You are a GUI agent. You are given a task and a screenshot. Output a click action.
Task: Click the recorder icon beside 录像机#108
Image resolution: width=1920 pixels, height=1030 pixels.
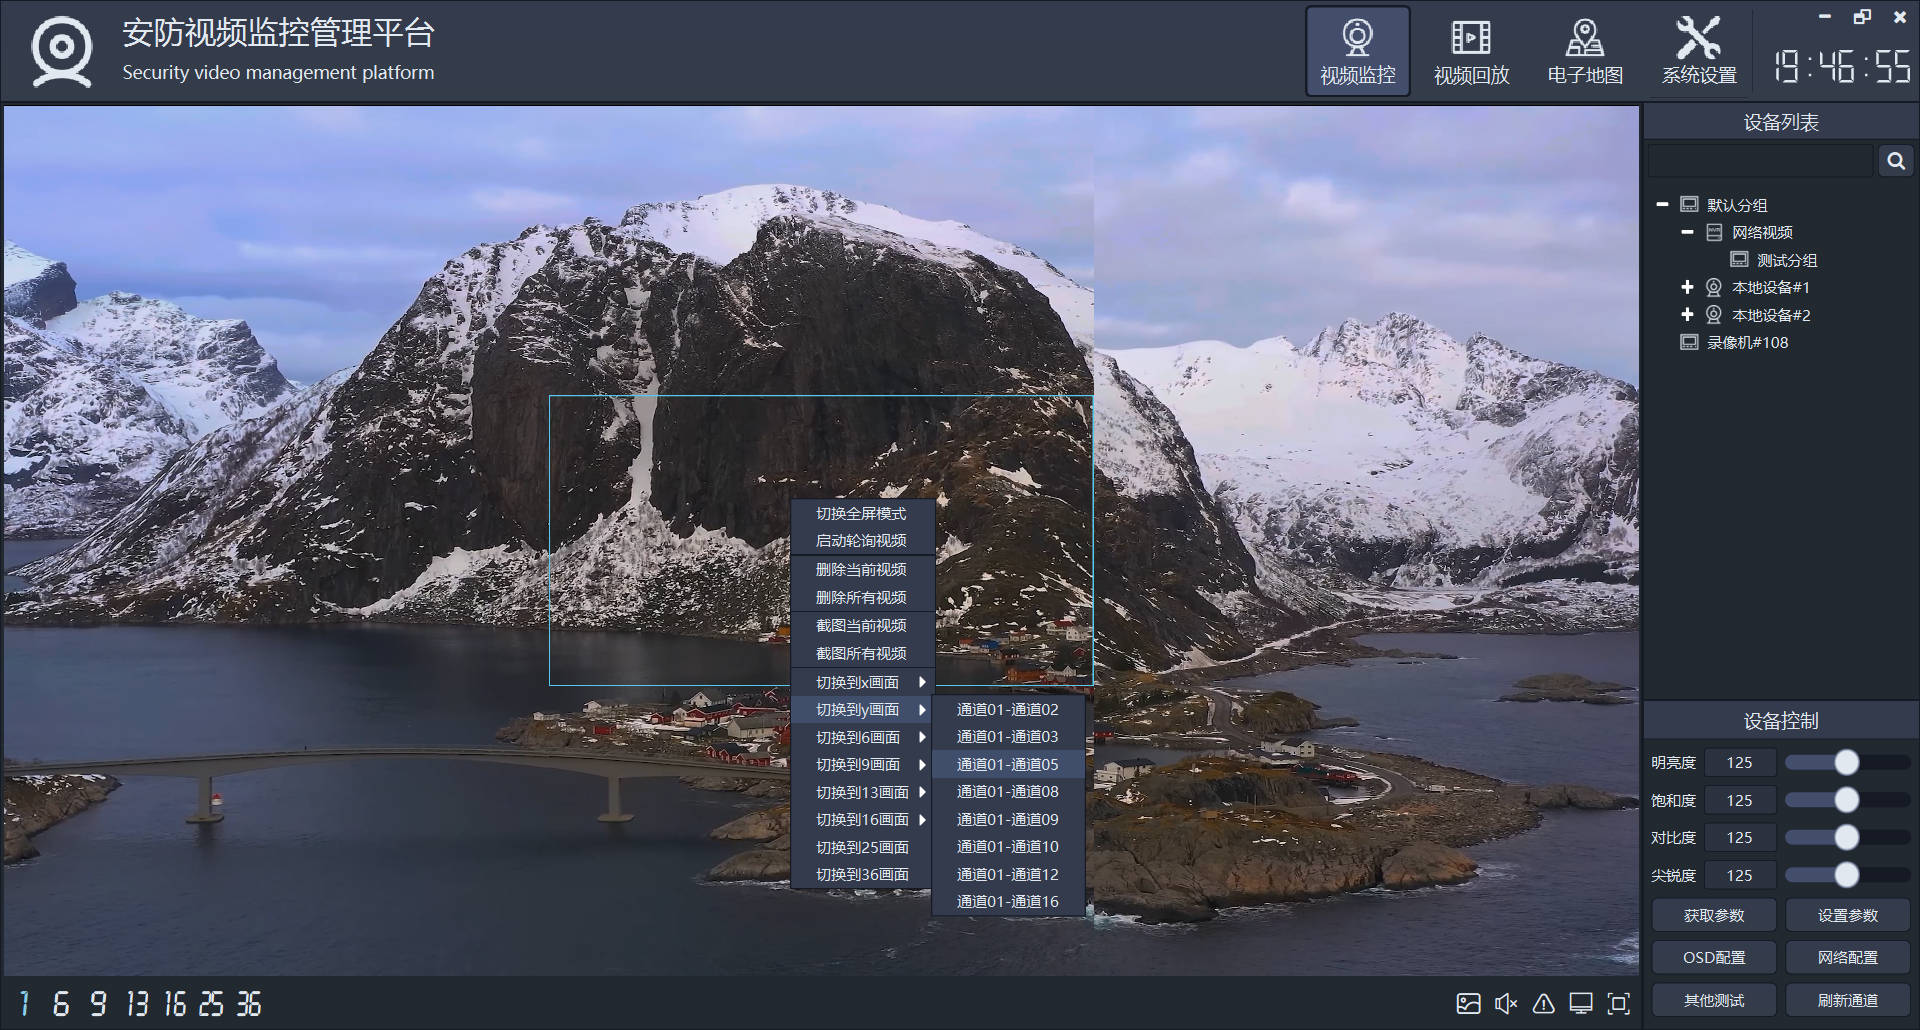[x=1689, y=342]
